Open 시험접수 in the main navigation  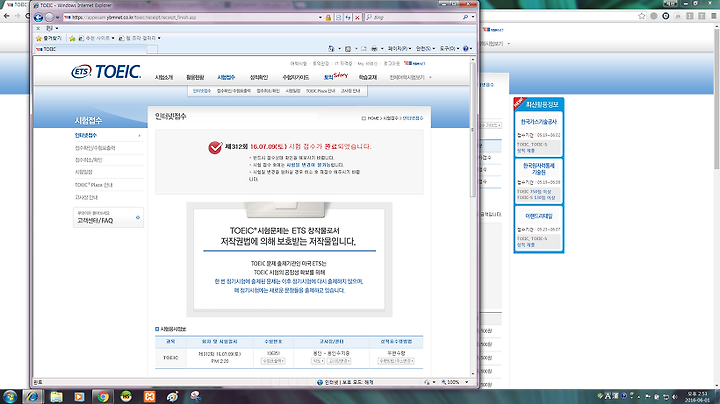pos(226,78)
